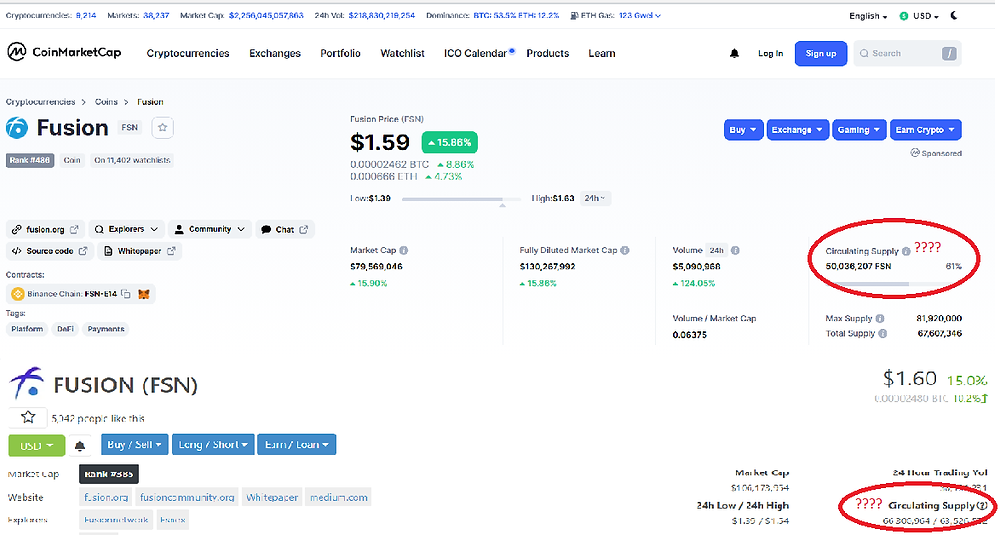Open the Buy / Sell dropdown
Viewport: 1000px width, 535px height.
[x=134, y=444]
